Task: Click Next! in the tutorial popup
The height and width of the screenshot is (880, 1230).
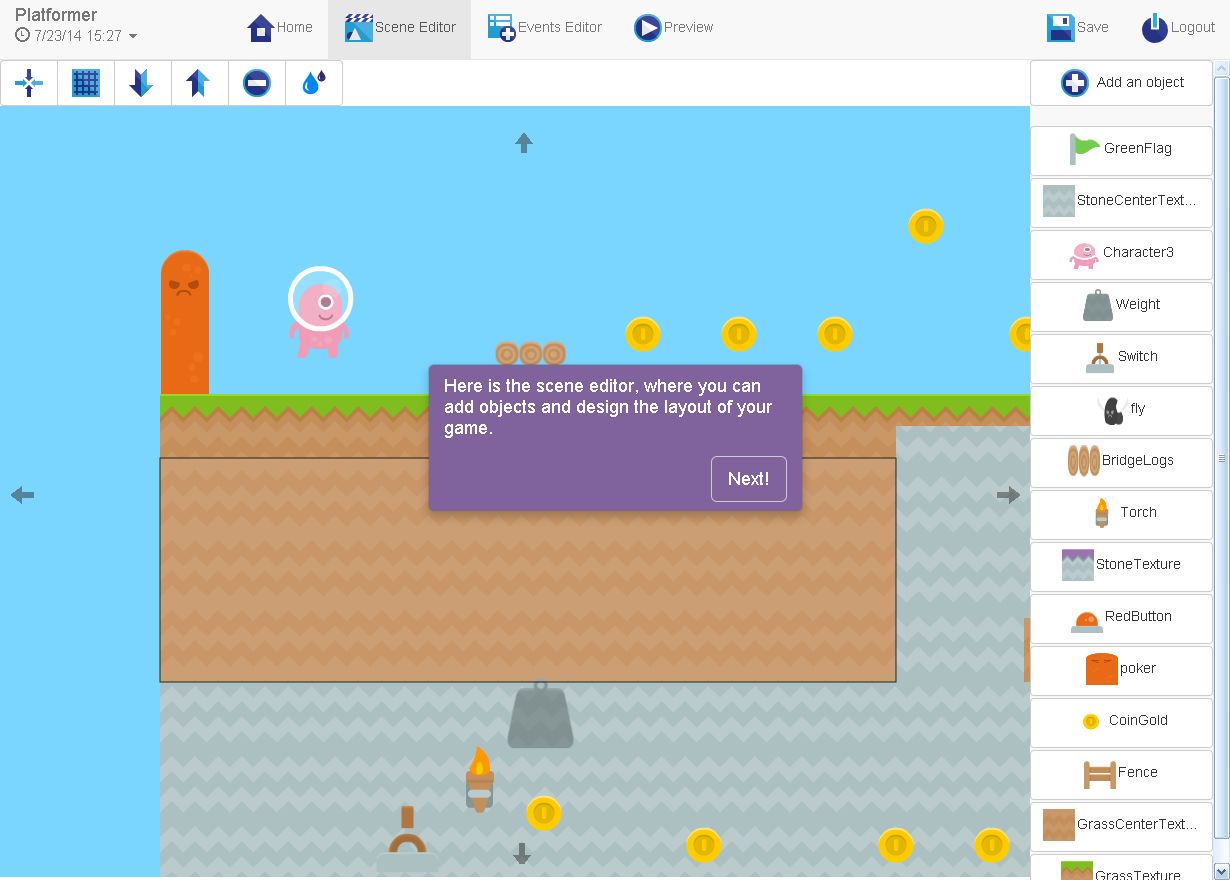Action: pos(749,479)
